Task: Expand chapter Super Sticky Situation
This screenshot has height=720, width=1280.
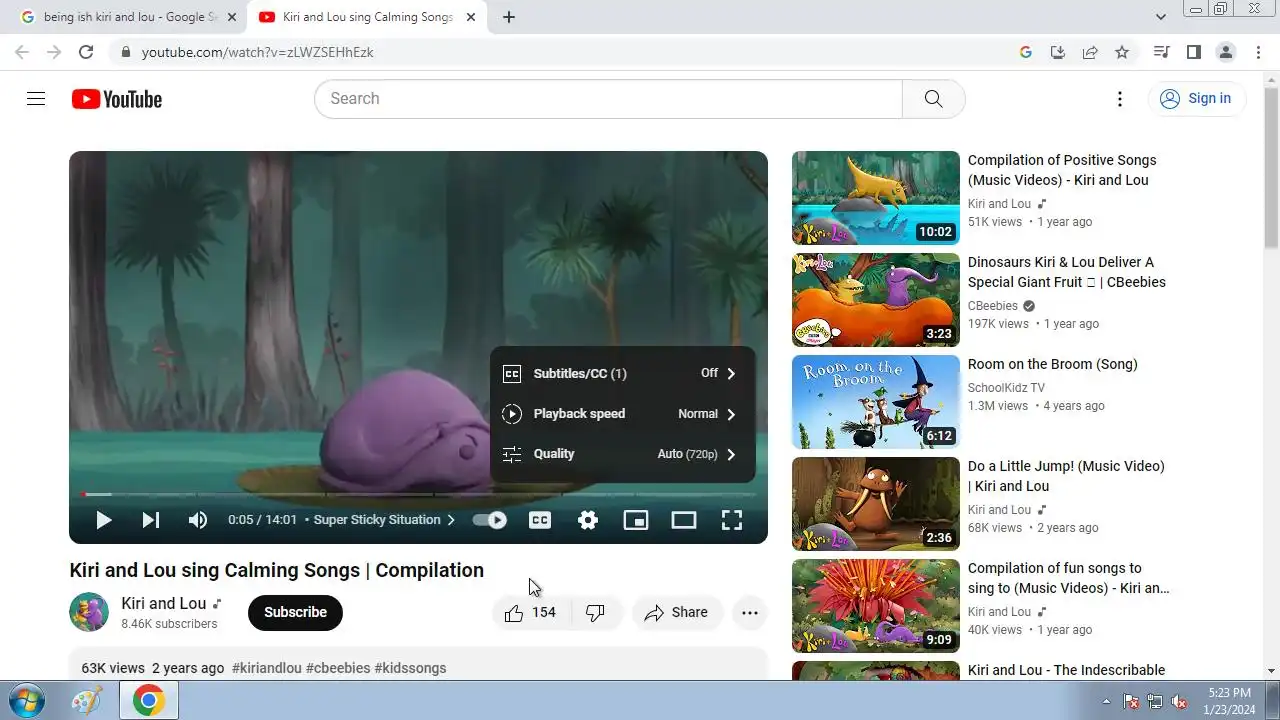Action: click(384, 520)
